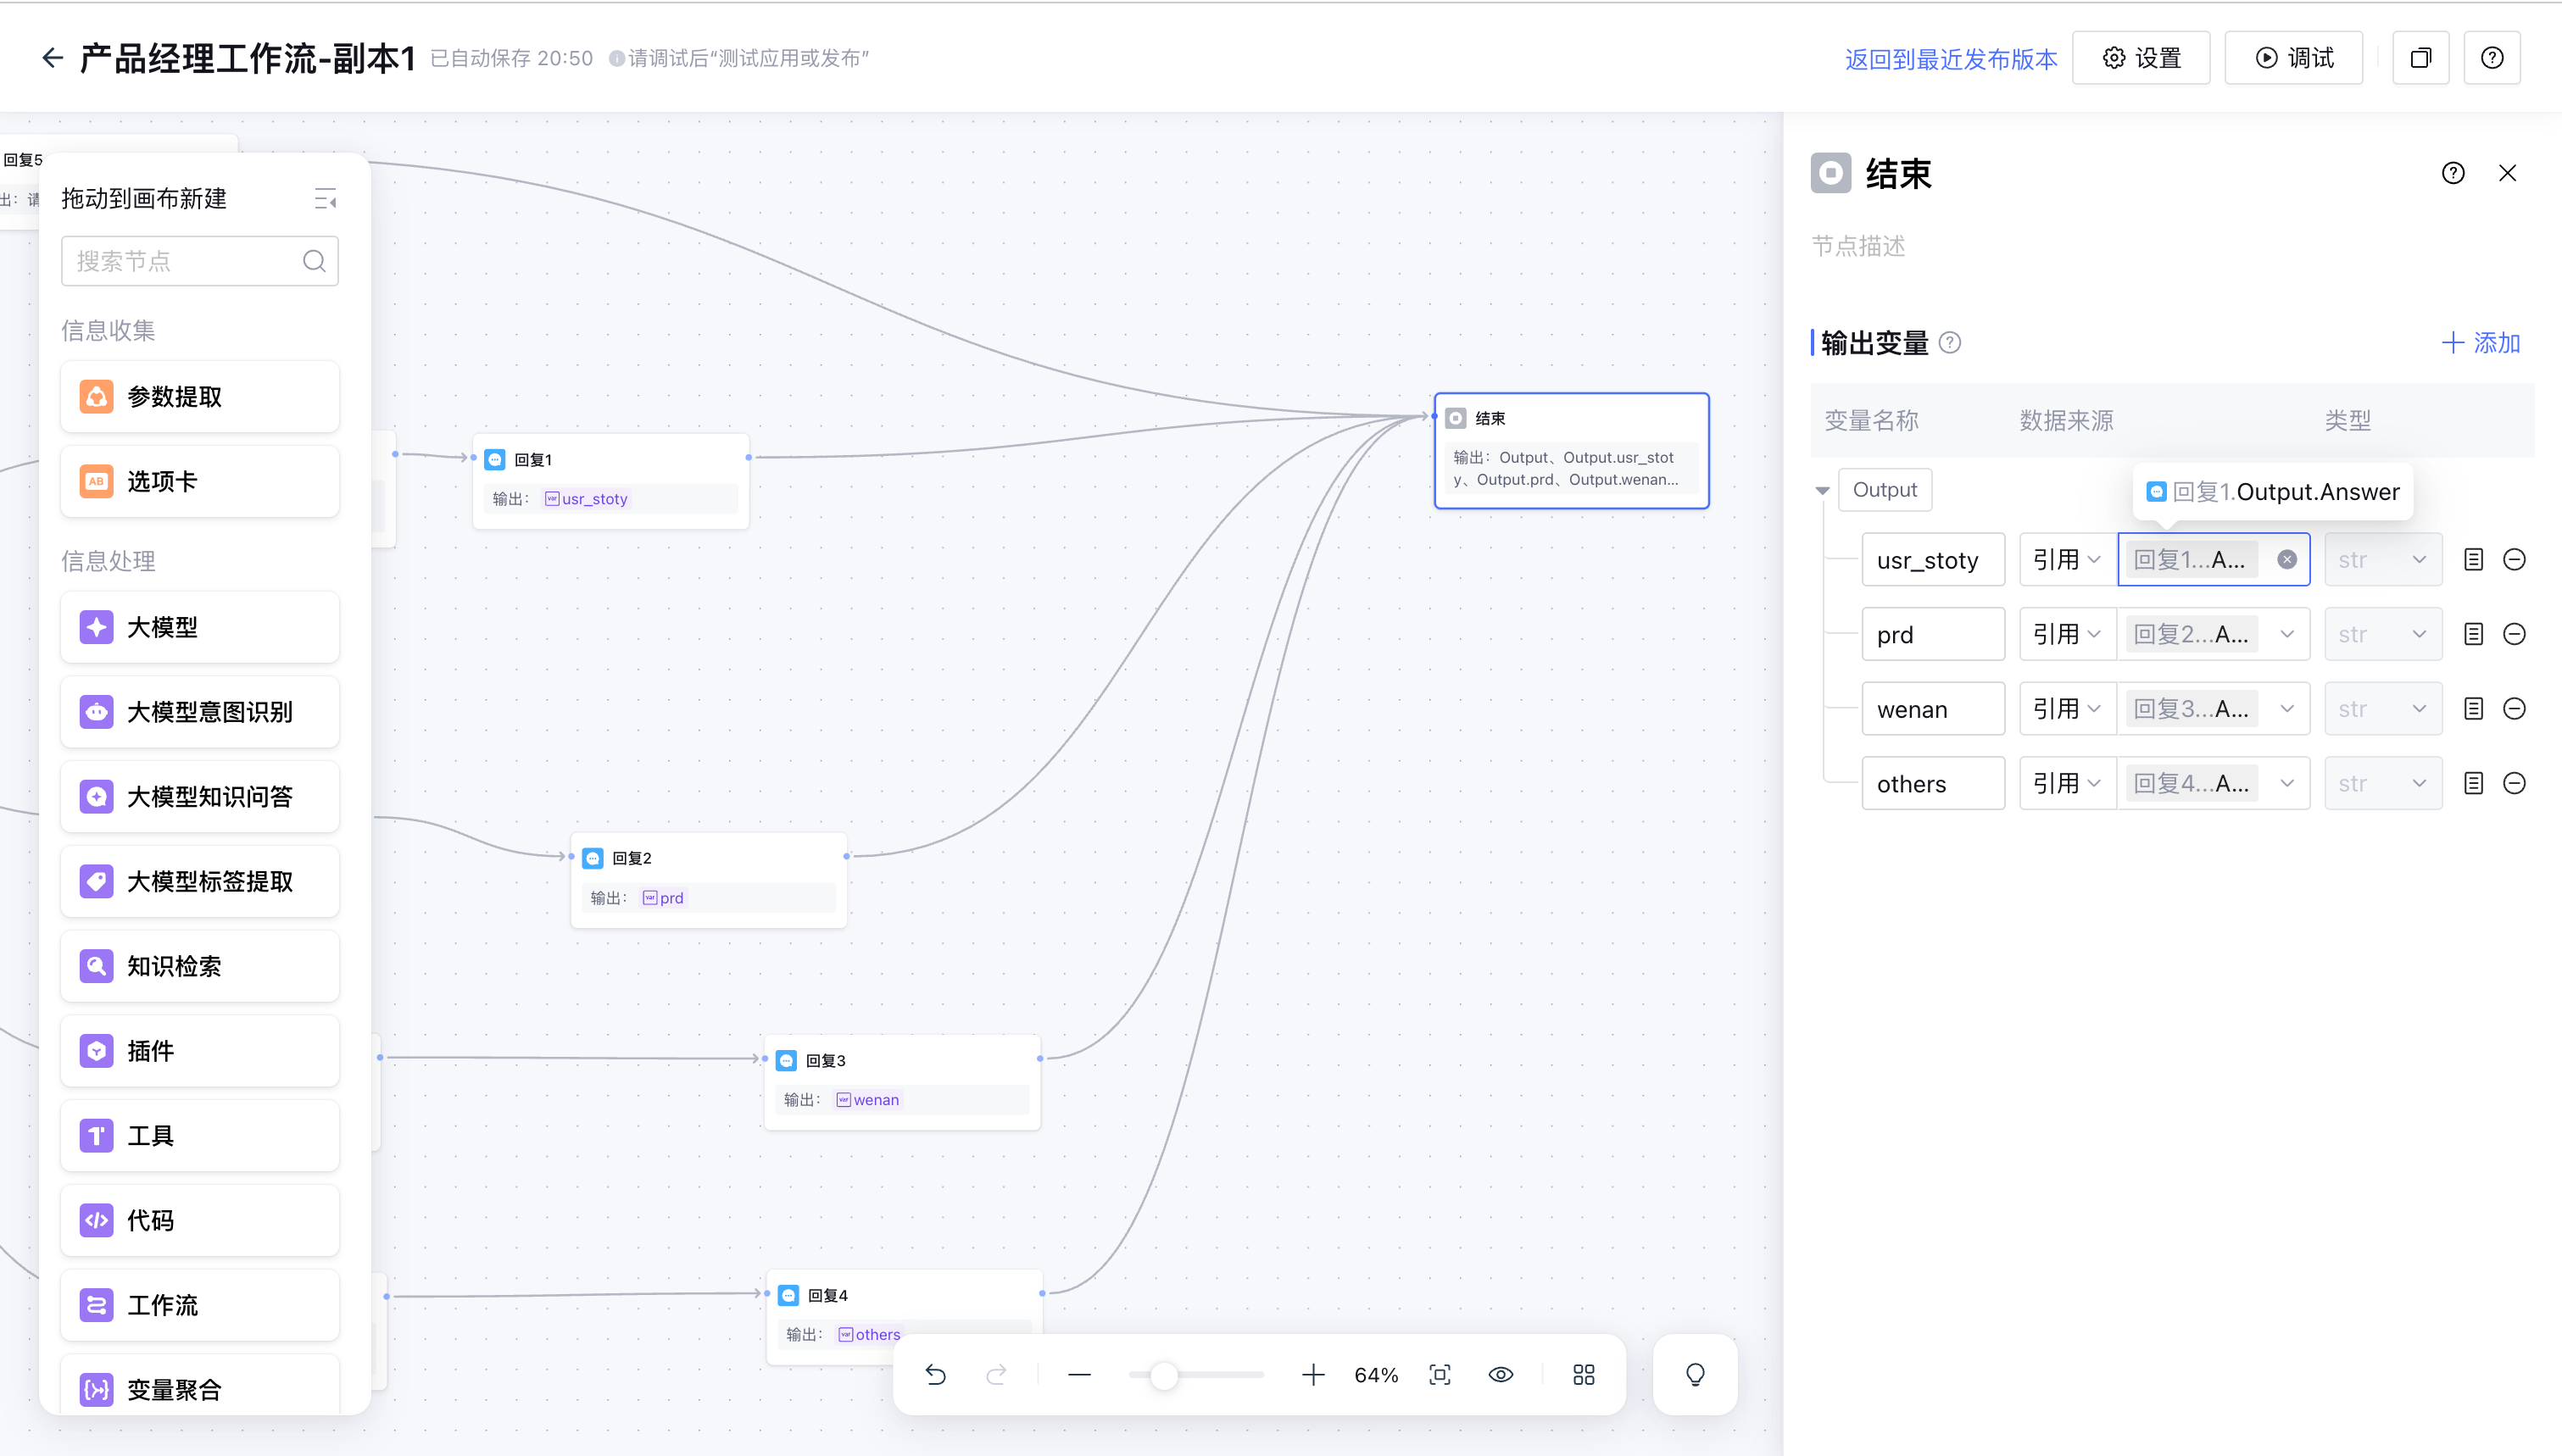Click the 返回到最近发布版本 link
Viewport: 2562px width, 1456px height.
pos(1950,59)
